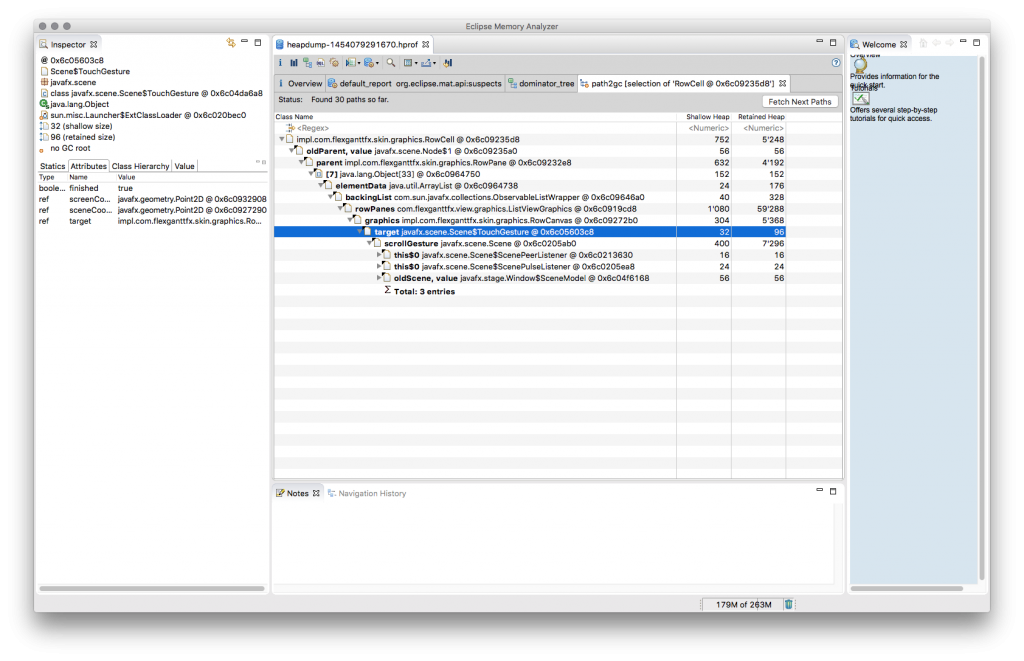Screen dimensions: 1024x661
Task: Click the Class Name column header
Action: click(475, 117)
